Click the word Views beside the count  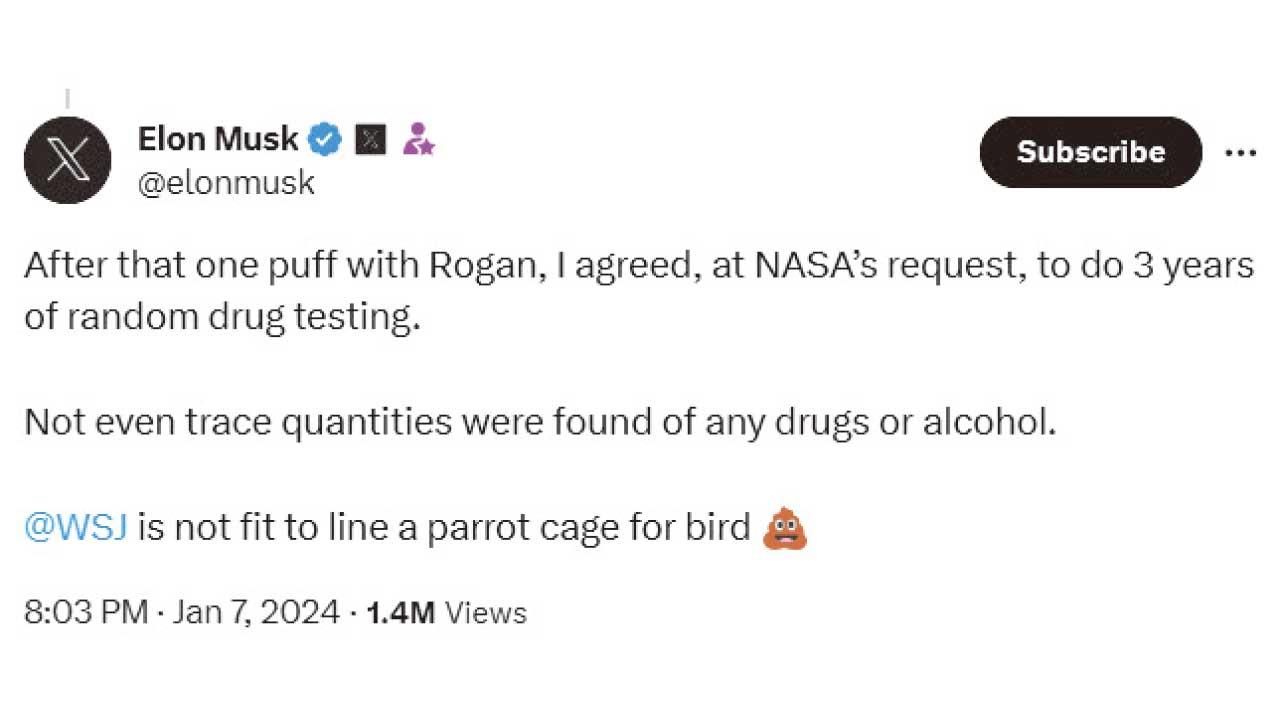click(486, 612)
